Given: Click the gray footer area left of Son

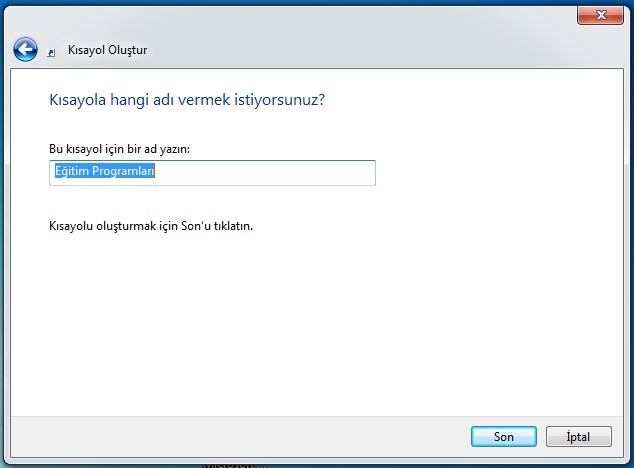Looking at the screenshot, I should pos(250,437).
